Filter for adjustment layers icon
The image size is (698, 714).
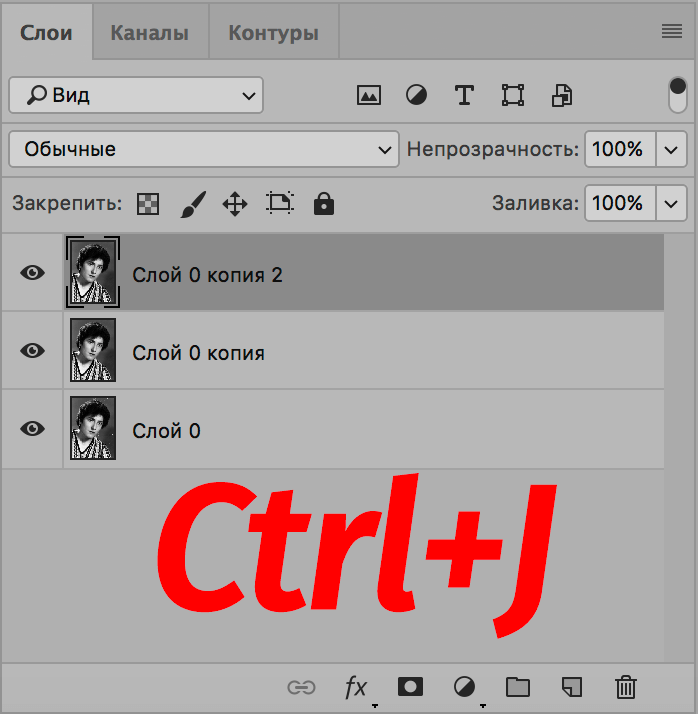pos(416,95)
